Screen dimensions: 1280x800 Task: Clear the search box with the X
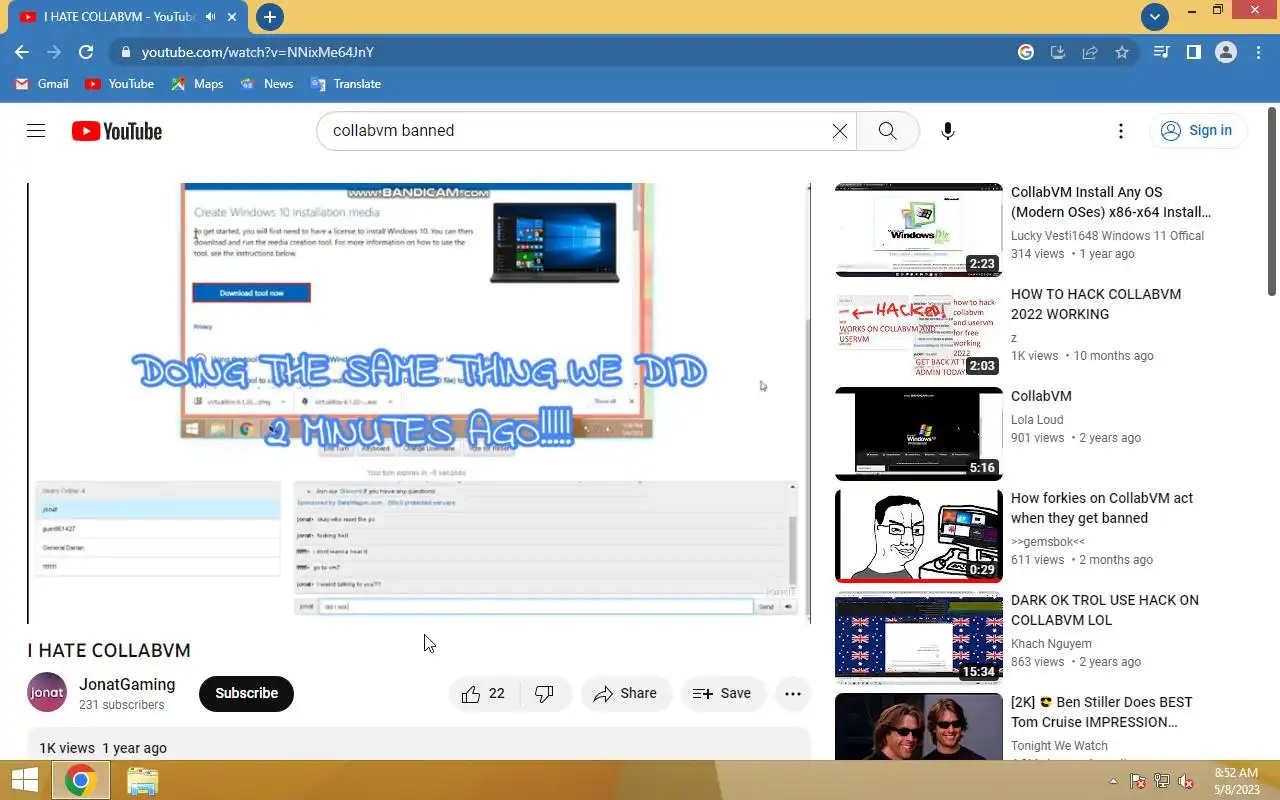tap(840, 131)
